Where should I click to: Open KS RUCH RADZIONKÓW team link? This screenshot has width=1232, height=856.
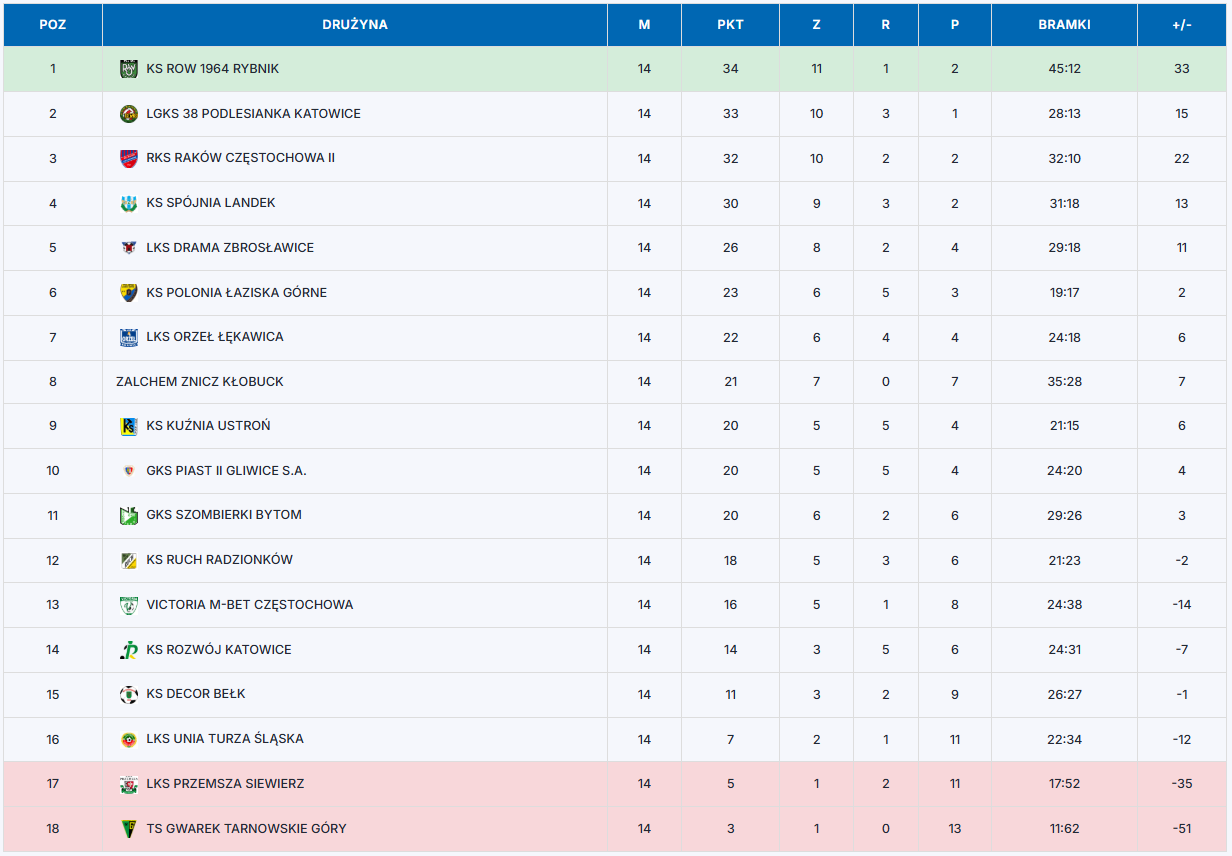(219, 560)
